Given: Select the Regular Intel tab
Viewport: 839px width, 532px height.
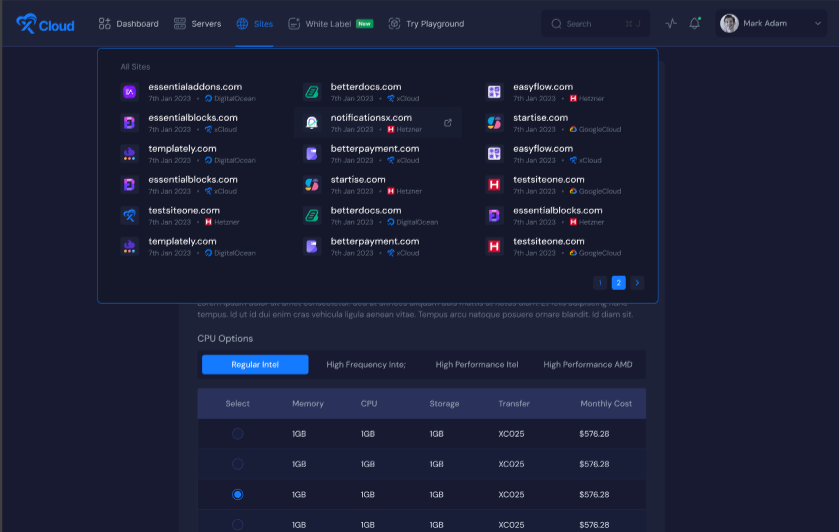Looking at the screenshot, I should point(255,364).
